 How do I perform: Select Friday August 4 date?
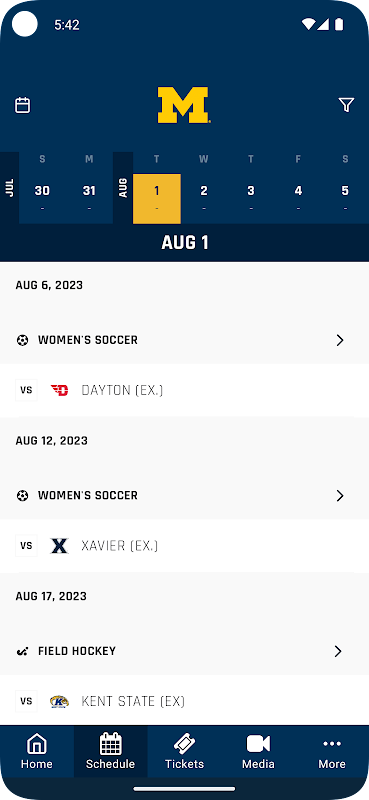[298, 198]
